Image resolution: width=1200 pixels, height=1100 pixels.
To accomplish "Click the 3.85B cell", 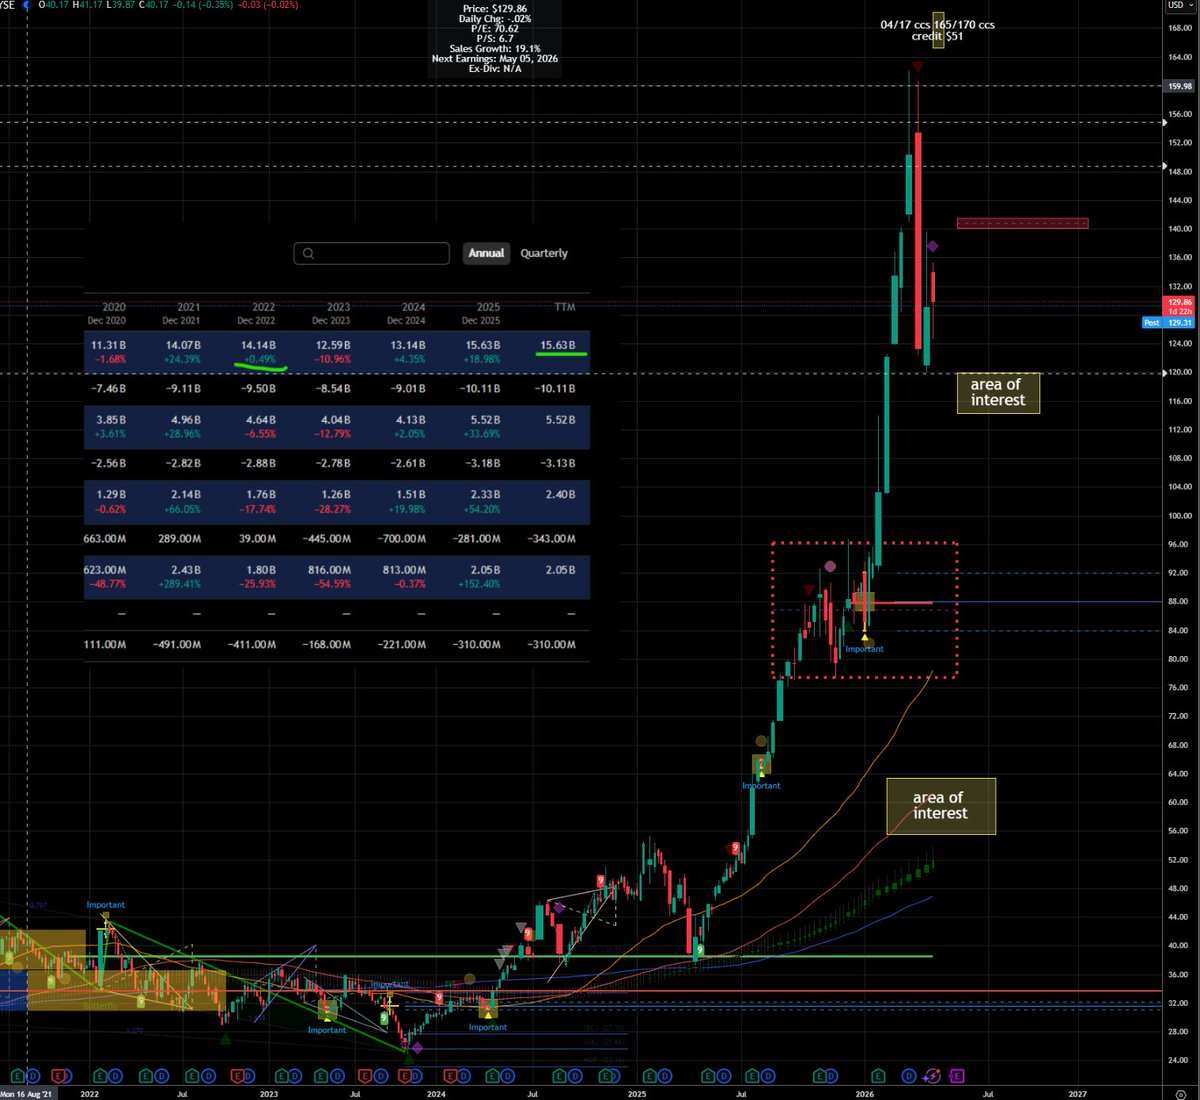I will (111, 420).
